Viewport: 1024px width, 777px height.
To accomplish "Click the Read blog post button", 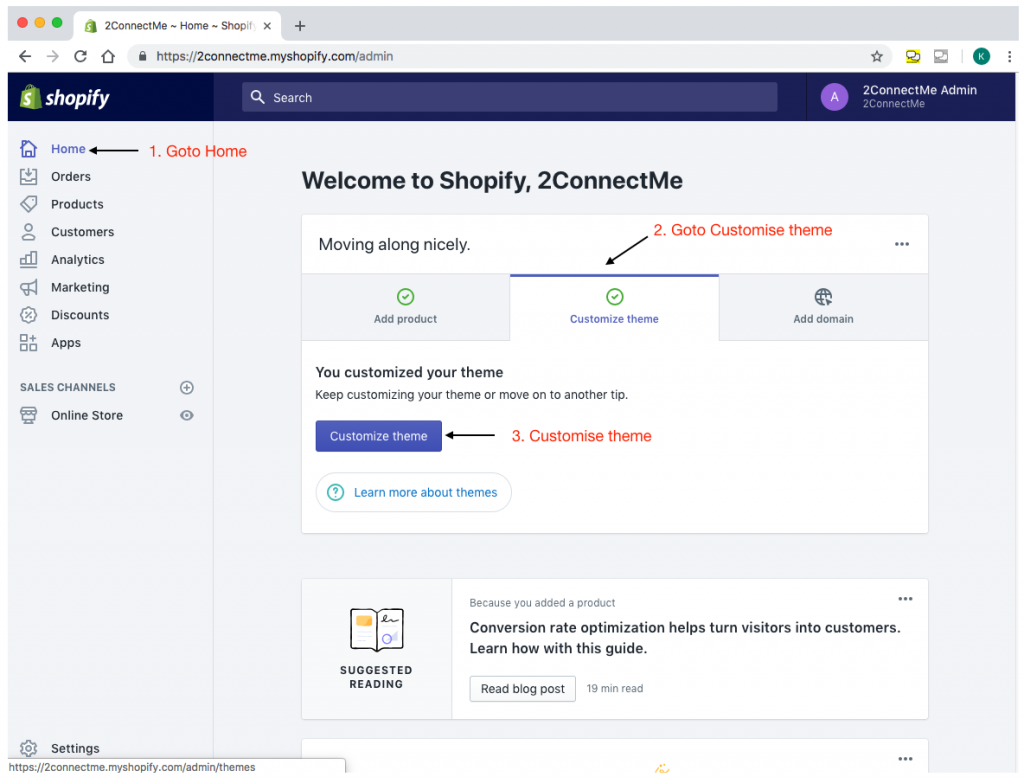I will (x=522, y=689).
